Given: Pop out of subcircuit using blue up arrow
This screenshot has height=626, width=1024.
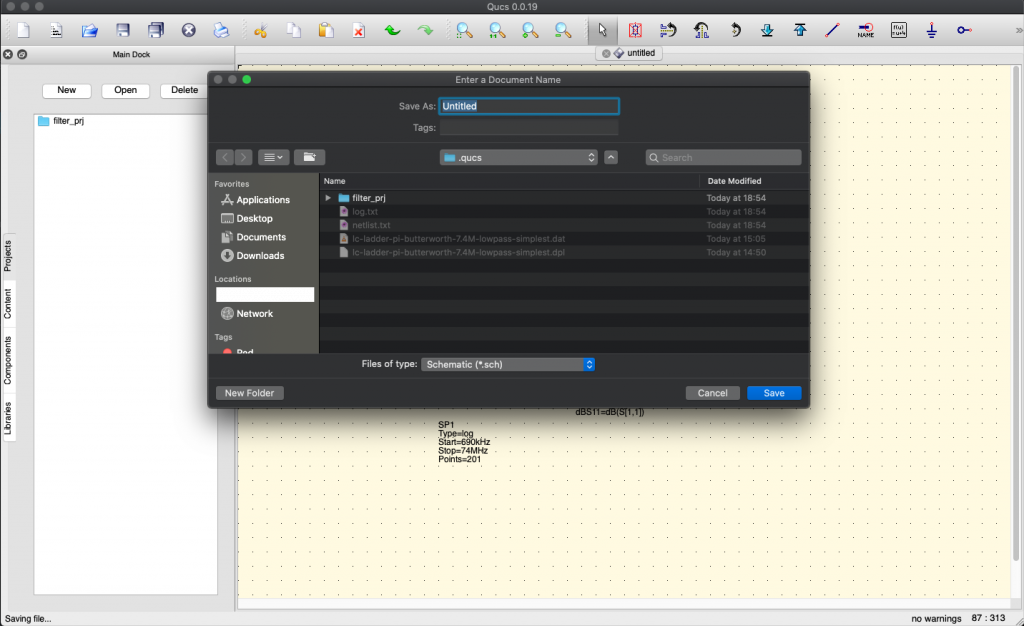Looking at the screenshot, I should [x=800, y=30].
